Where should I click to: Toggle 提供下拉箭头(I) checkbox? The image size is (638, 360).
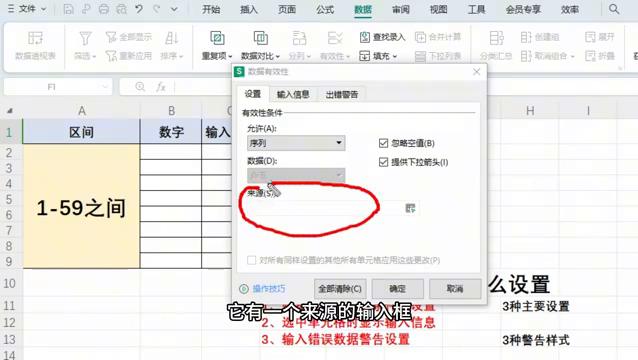[x=383, y=162]
